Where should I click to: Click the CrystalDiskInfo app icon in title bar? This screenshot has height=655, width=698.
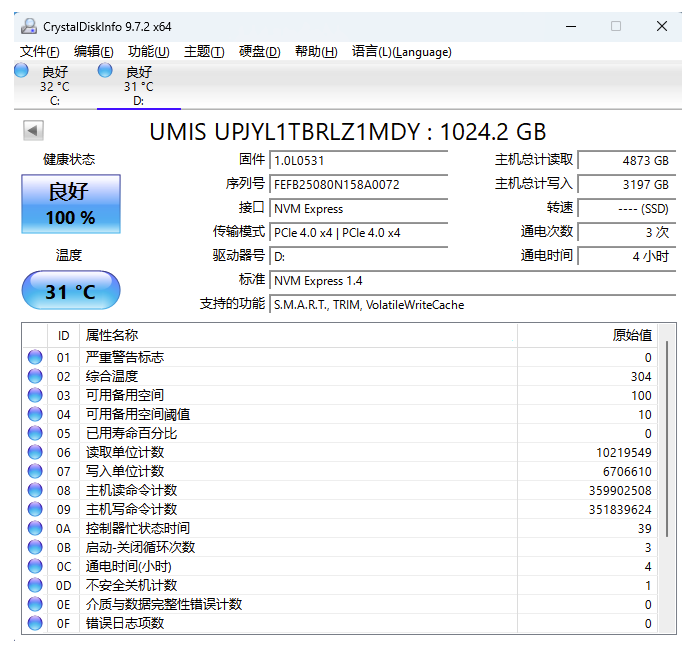click(x=29, y=26)
